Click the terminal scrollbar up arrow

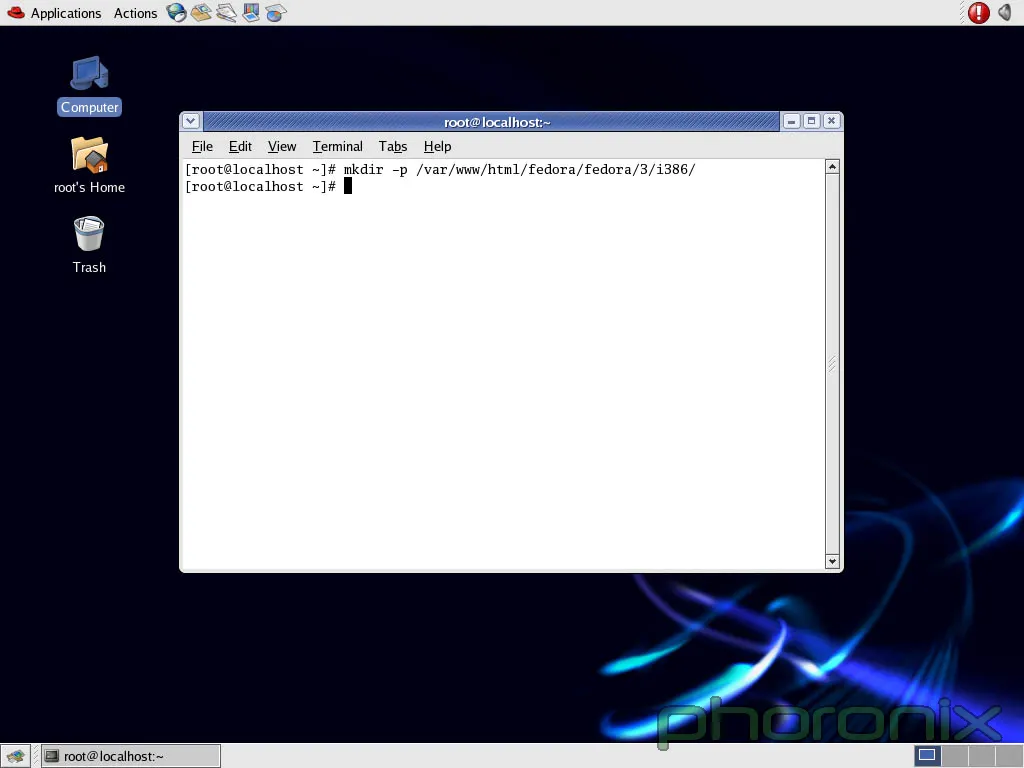point(832,167)
